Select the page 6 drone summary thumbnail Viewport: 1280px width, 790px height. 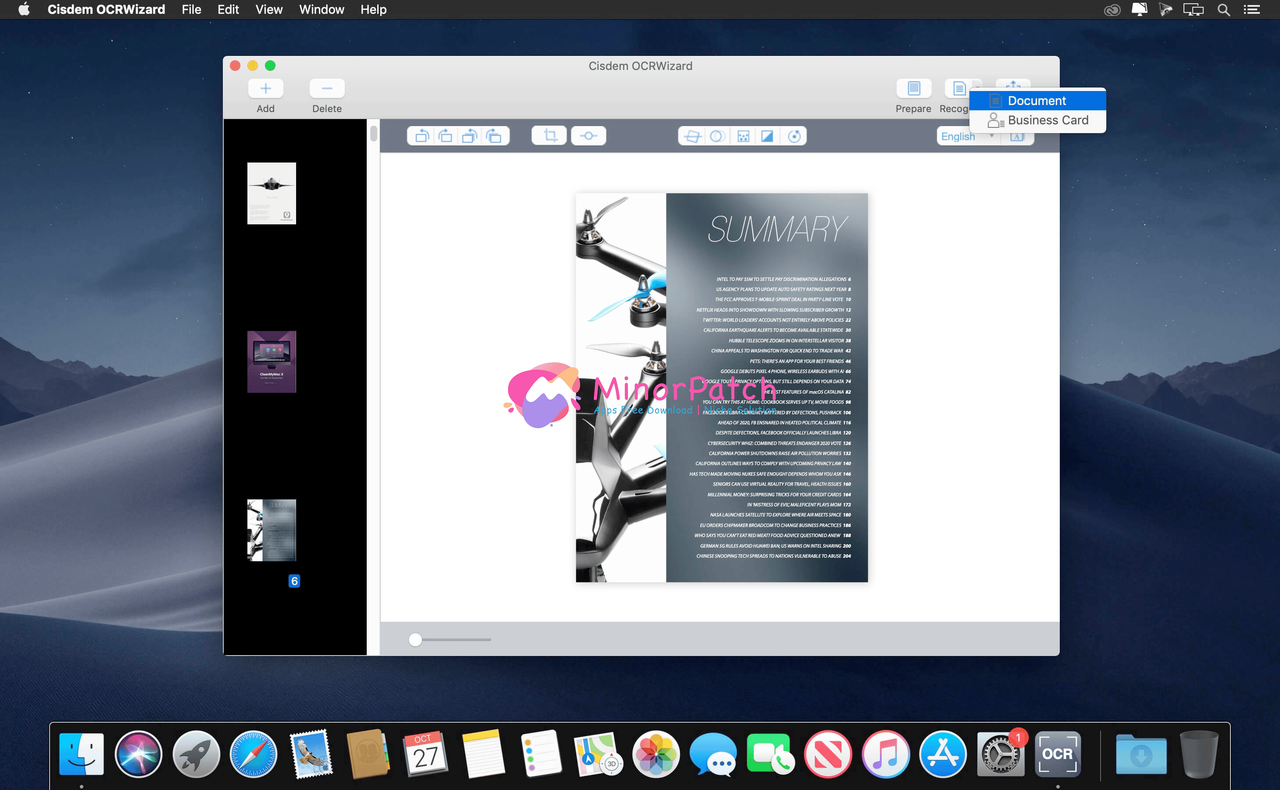click(x=272, y=530)
